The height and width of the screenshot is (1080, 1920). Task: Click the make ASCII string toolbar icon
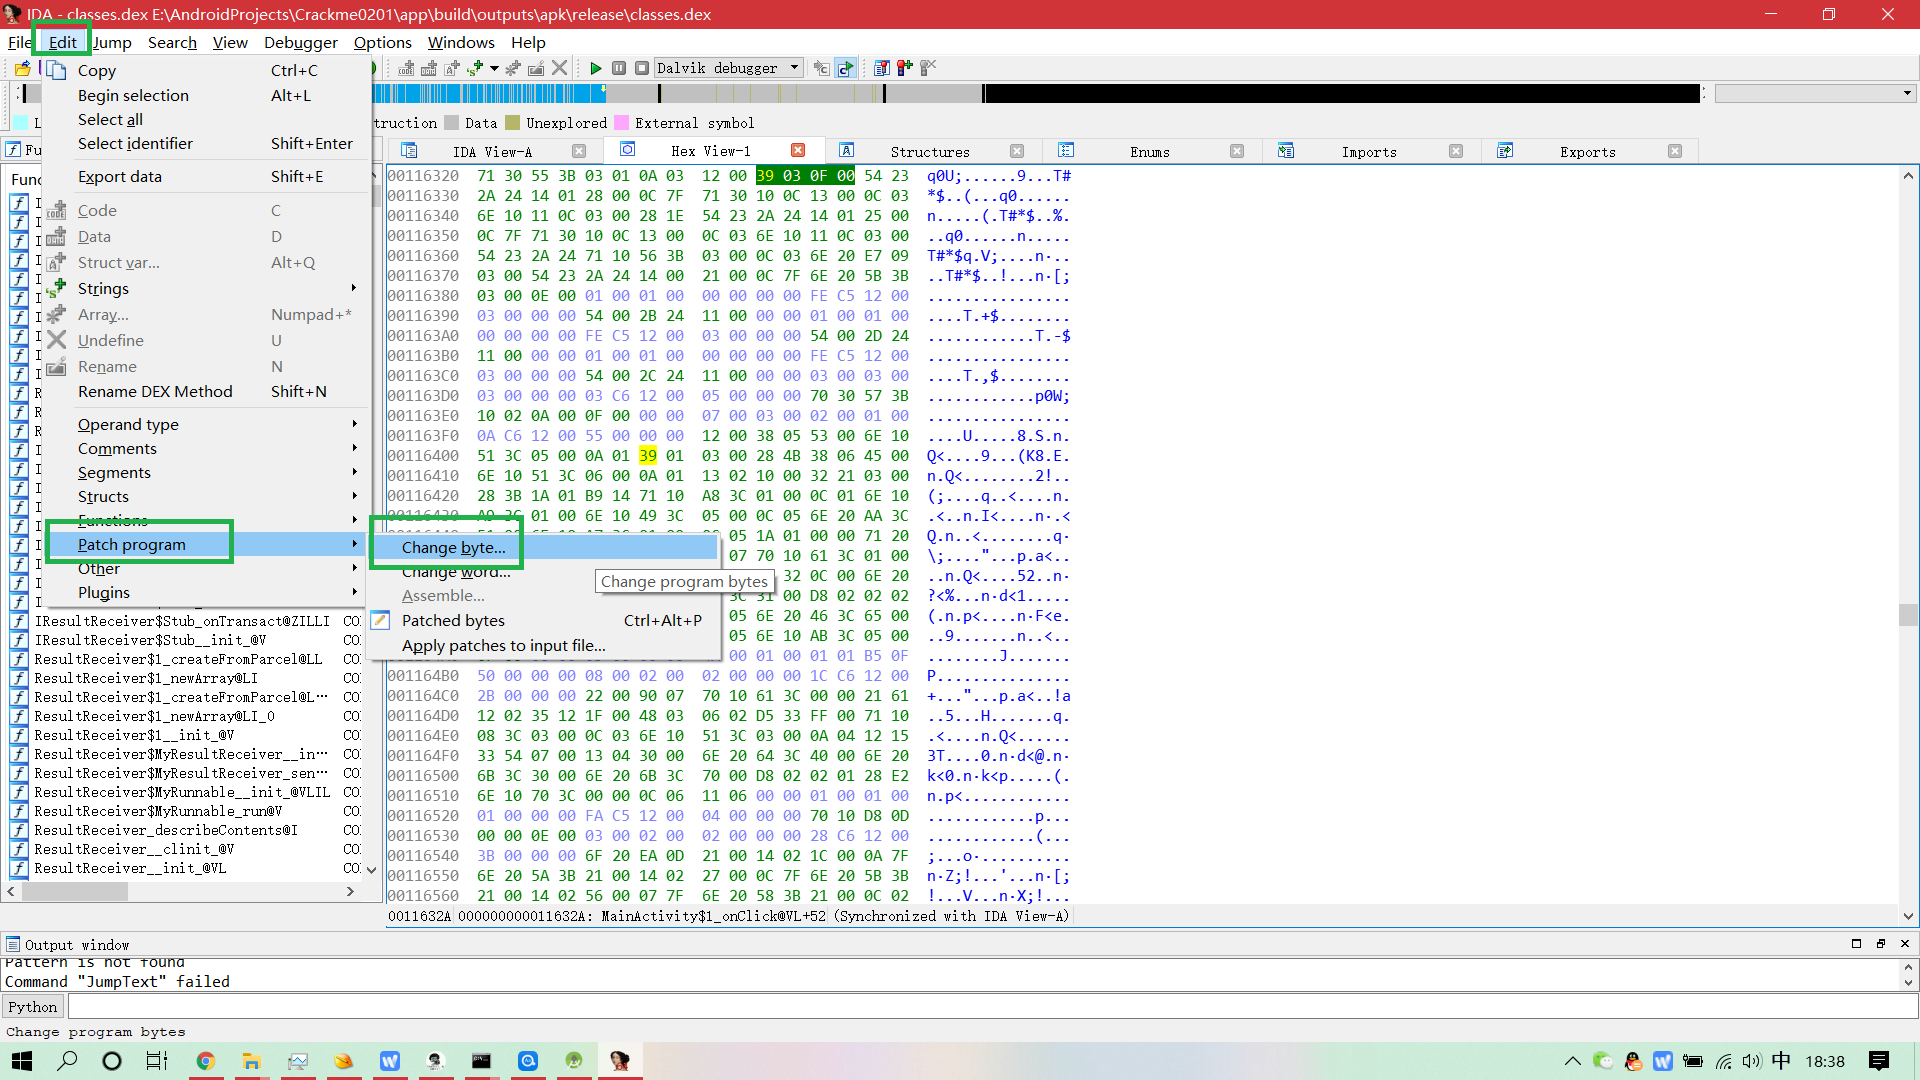pos(451,68)
